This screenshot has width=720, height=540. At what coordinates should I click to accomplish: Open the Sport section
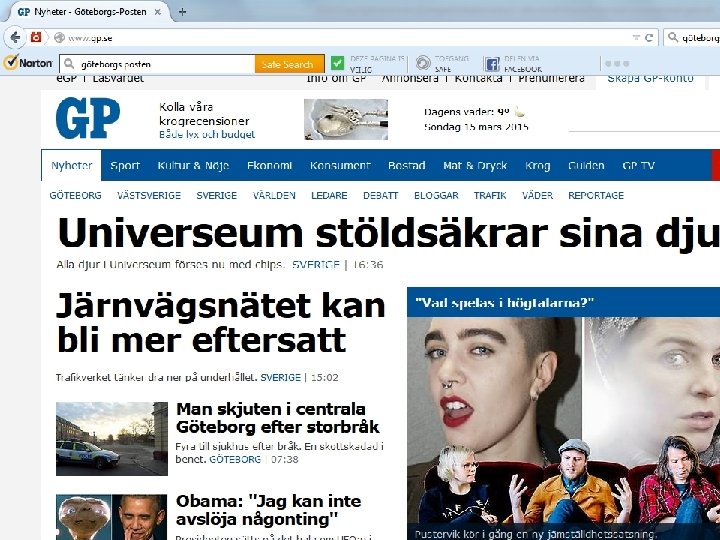coord(125,165)
